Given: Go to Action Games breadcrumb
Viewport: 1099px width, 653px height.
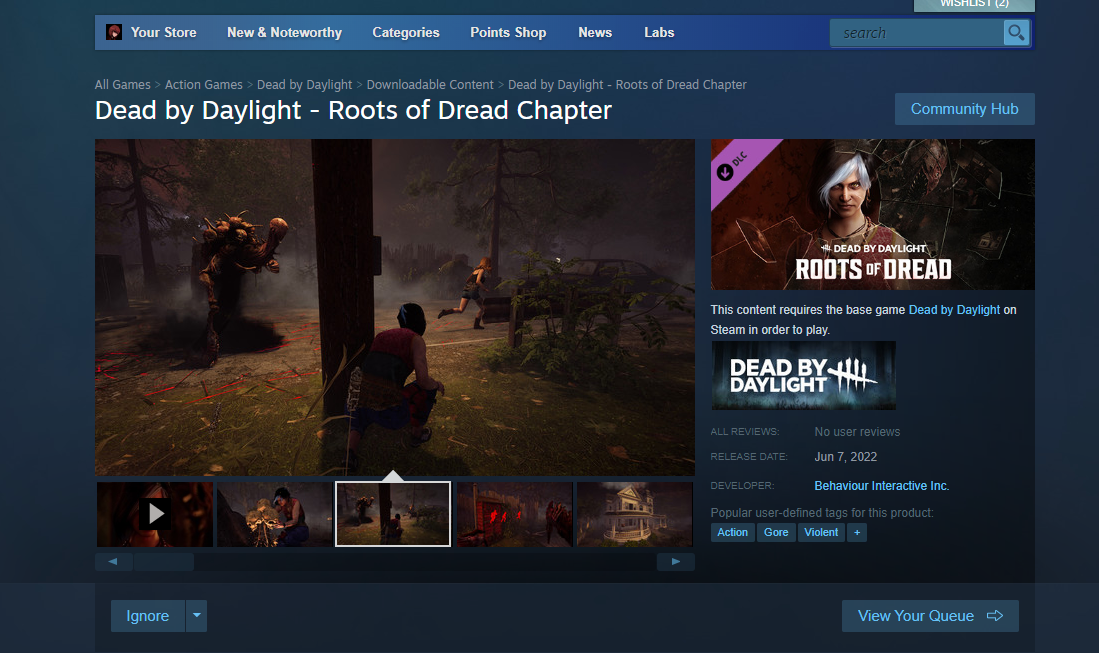Looking at the screenshot, I should point(203,85).
